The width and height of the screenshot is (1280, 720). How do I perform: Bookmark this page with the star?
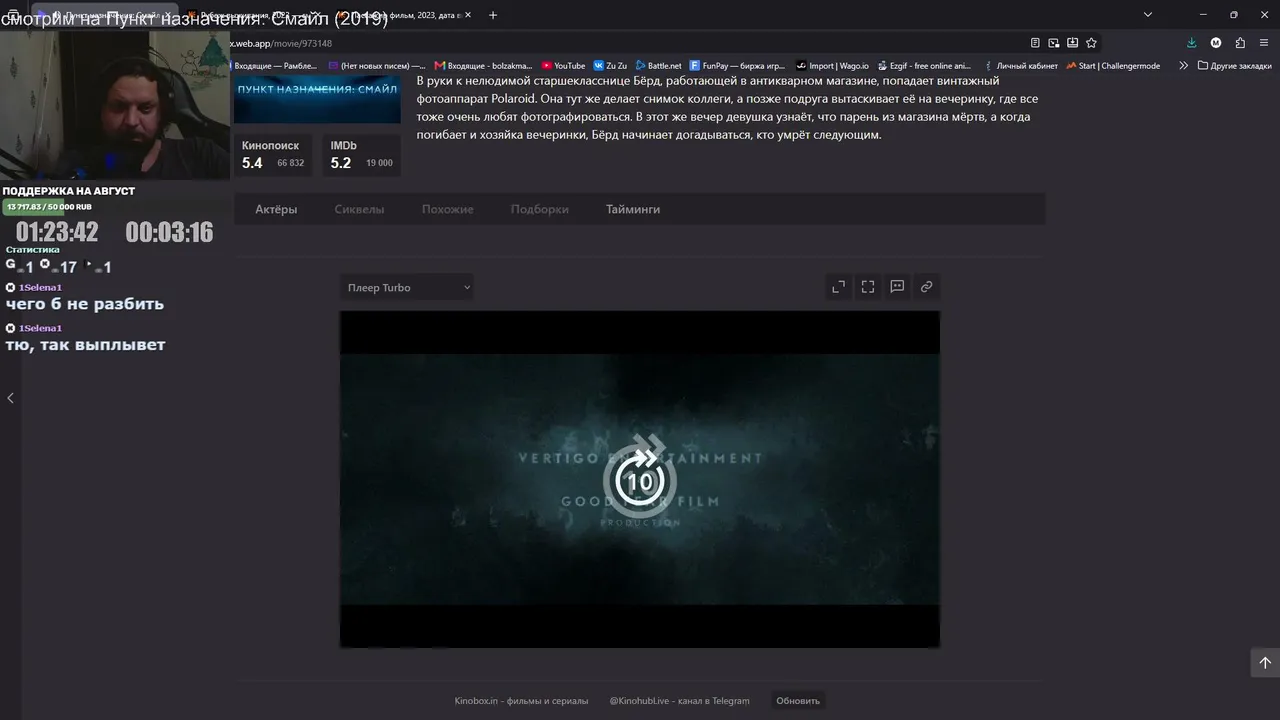(x=1091, y=43)
